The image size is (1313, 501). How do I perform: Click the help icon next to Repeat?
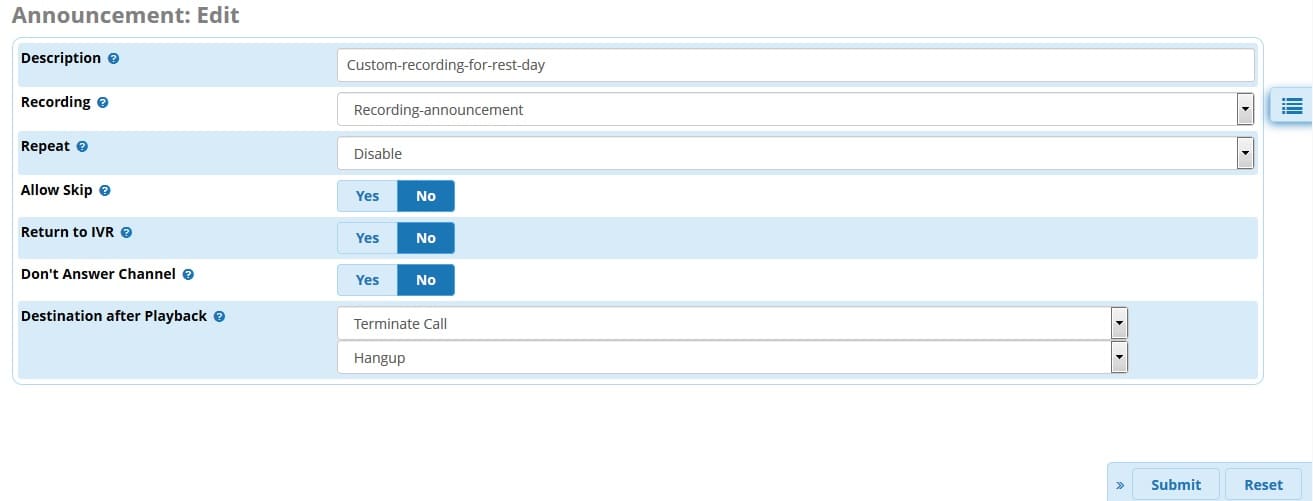(82, 147)
